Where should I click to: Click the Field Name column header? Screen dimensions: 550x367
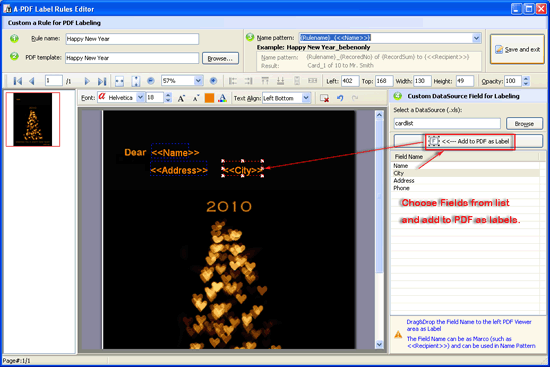pyautogui.click(x=465, y=156)
